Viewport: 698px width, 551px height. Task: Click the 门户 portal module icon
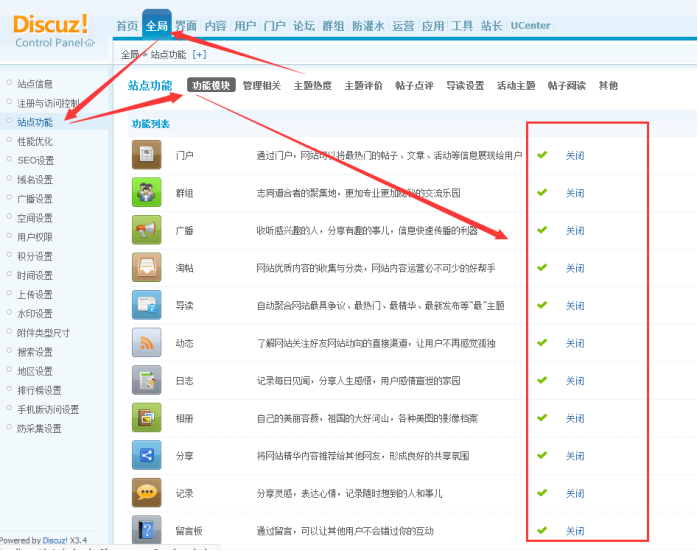146,155
